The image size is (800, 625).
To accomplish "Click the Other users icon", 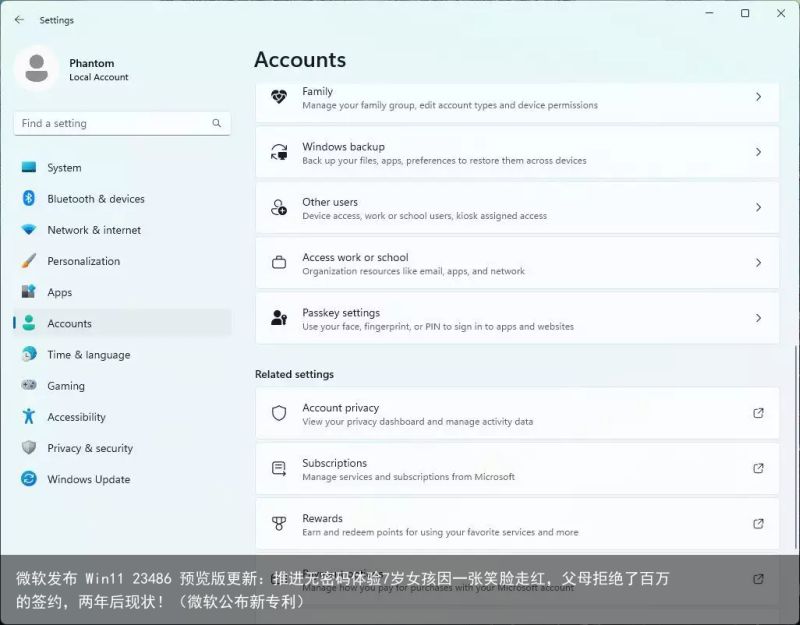I will (279, 207).
